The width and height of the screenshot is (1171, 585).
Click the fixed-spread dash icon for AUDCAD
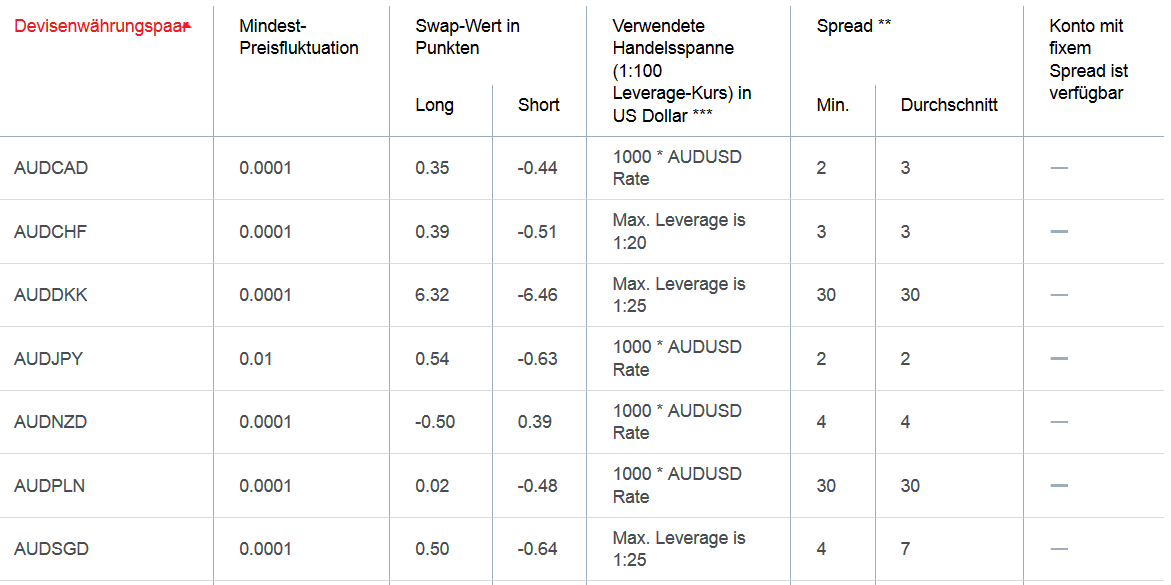point(1058,168)
